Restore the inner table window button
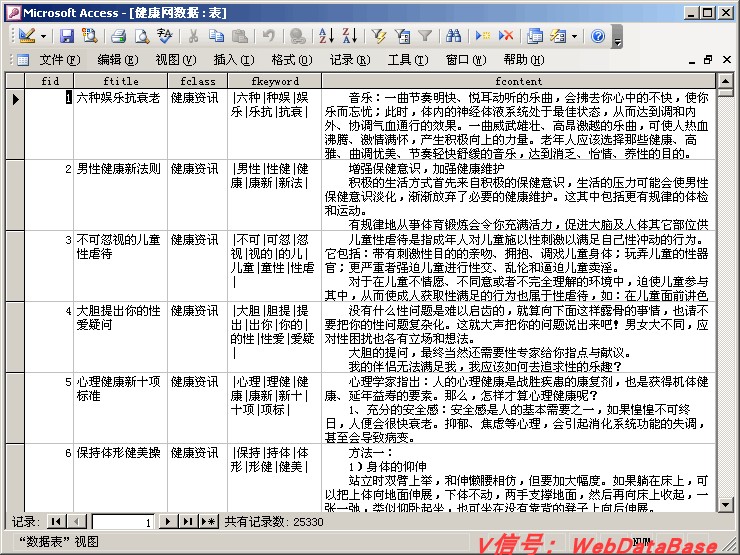The image size is (740, 555). 708,60
